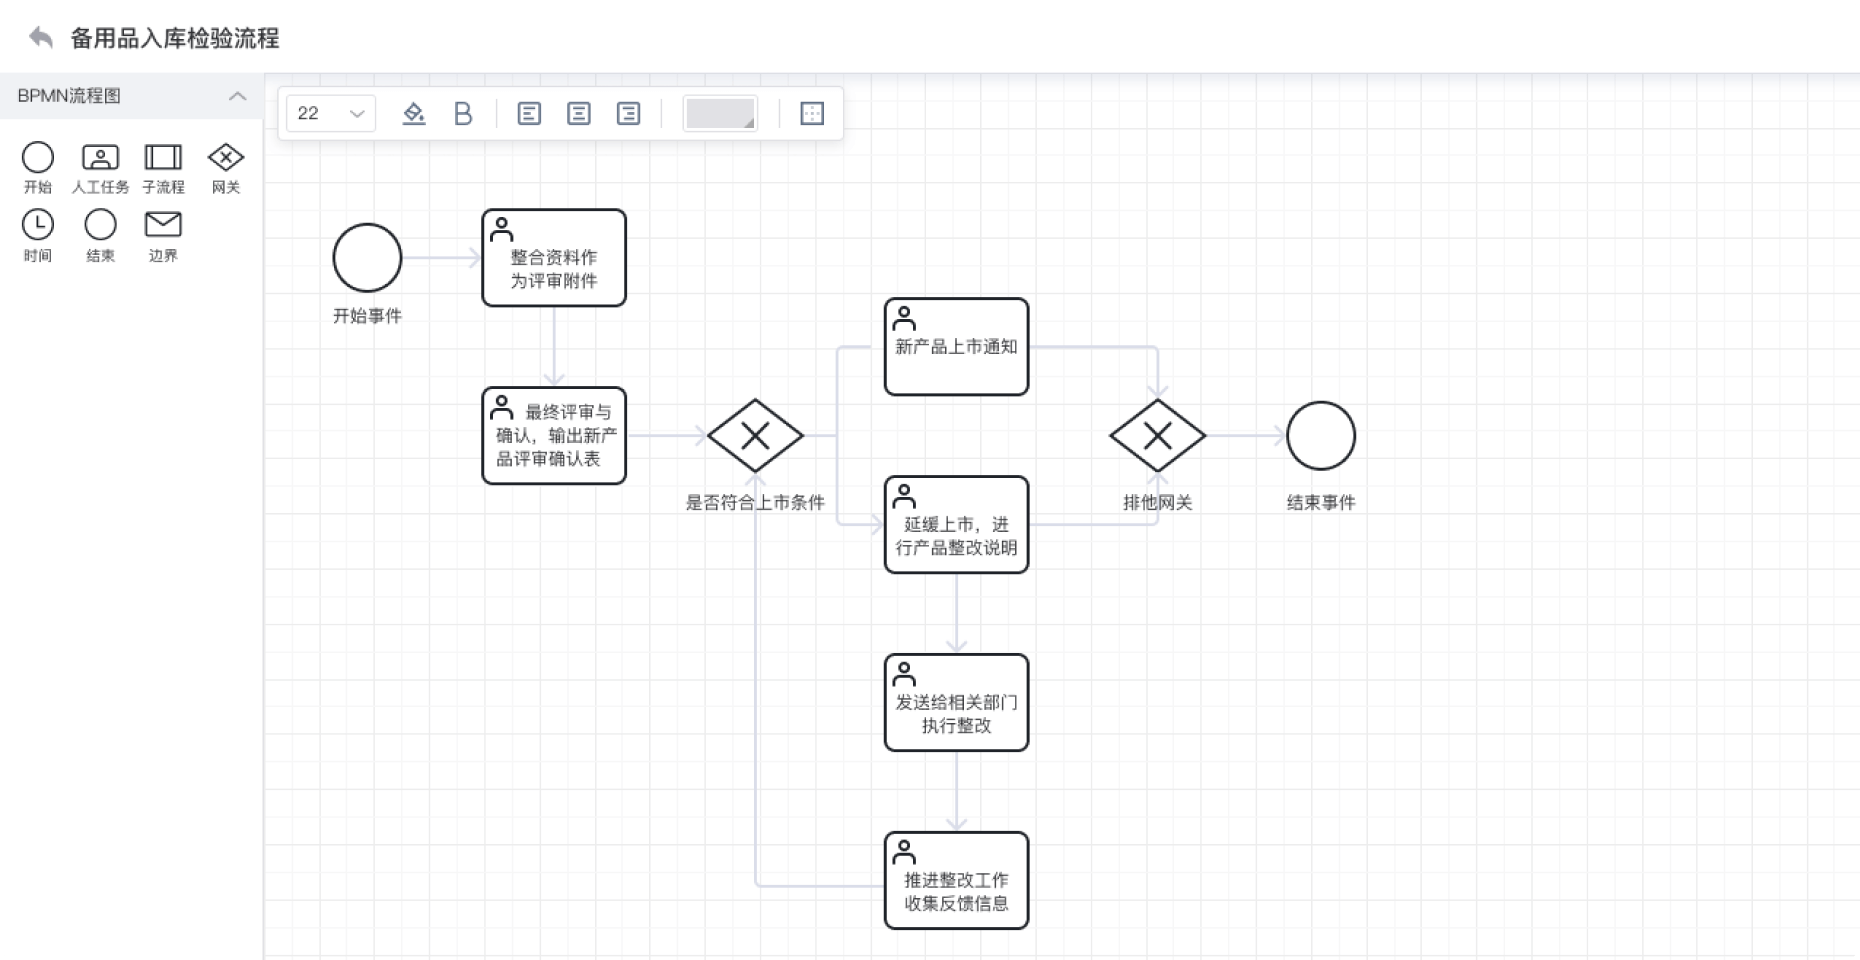Click the fill color bucket icon
Screen dimensions: 1860x960
[413, 113]
